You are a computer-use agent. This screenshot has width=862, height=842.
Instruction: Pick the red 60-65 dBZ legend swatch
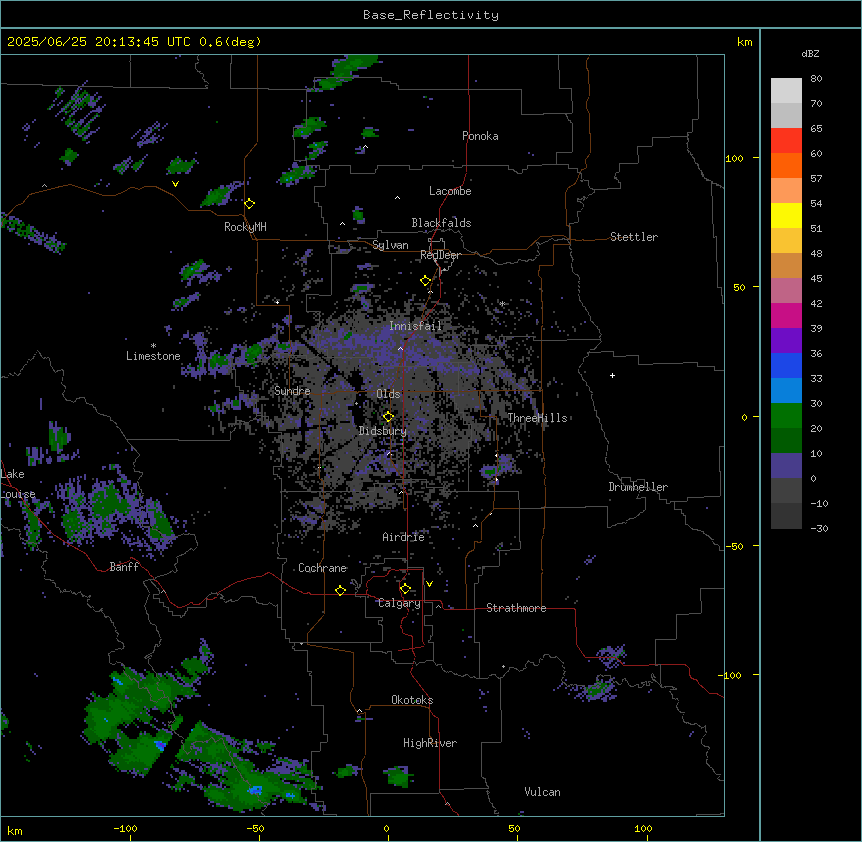(x=786, y=141)
